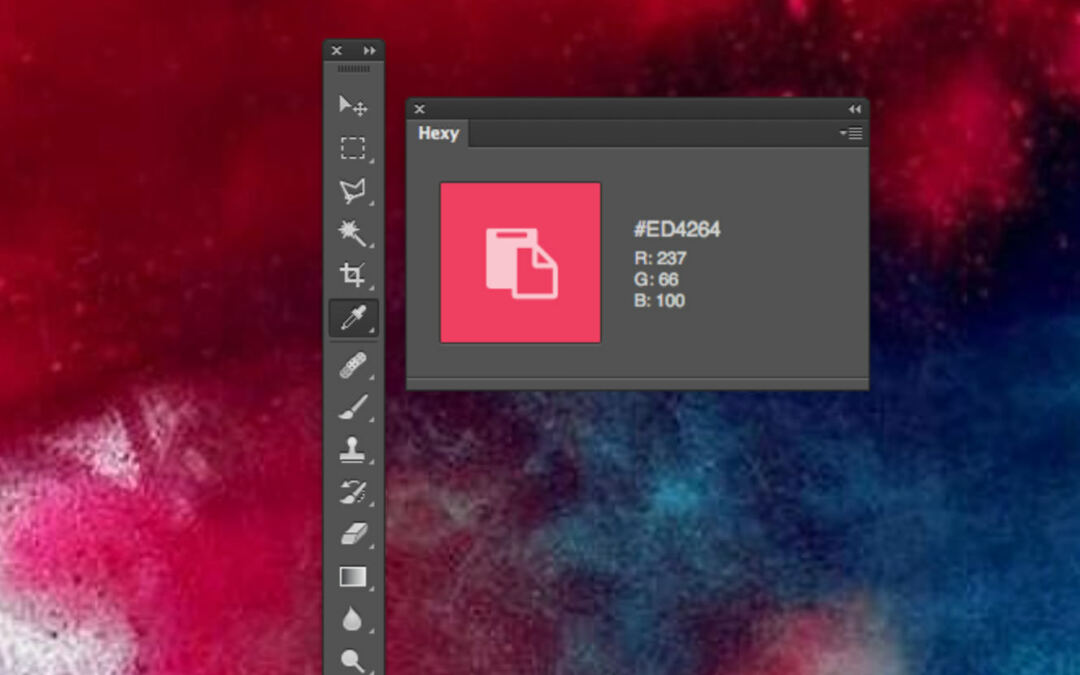Pick the History Brush tool
This screenshot has height=675, width=1080.
(x=353, y=492)
